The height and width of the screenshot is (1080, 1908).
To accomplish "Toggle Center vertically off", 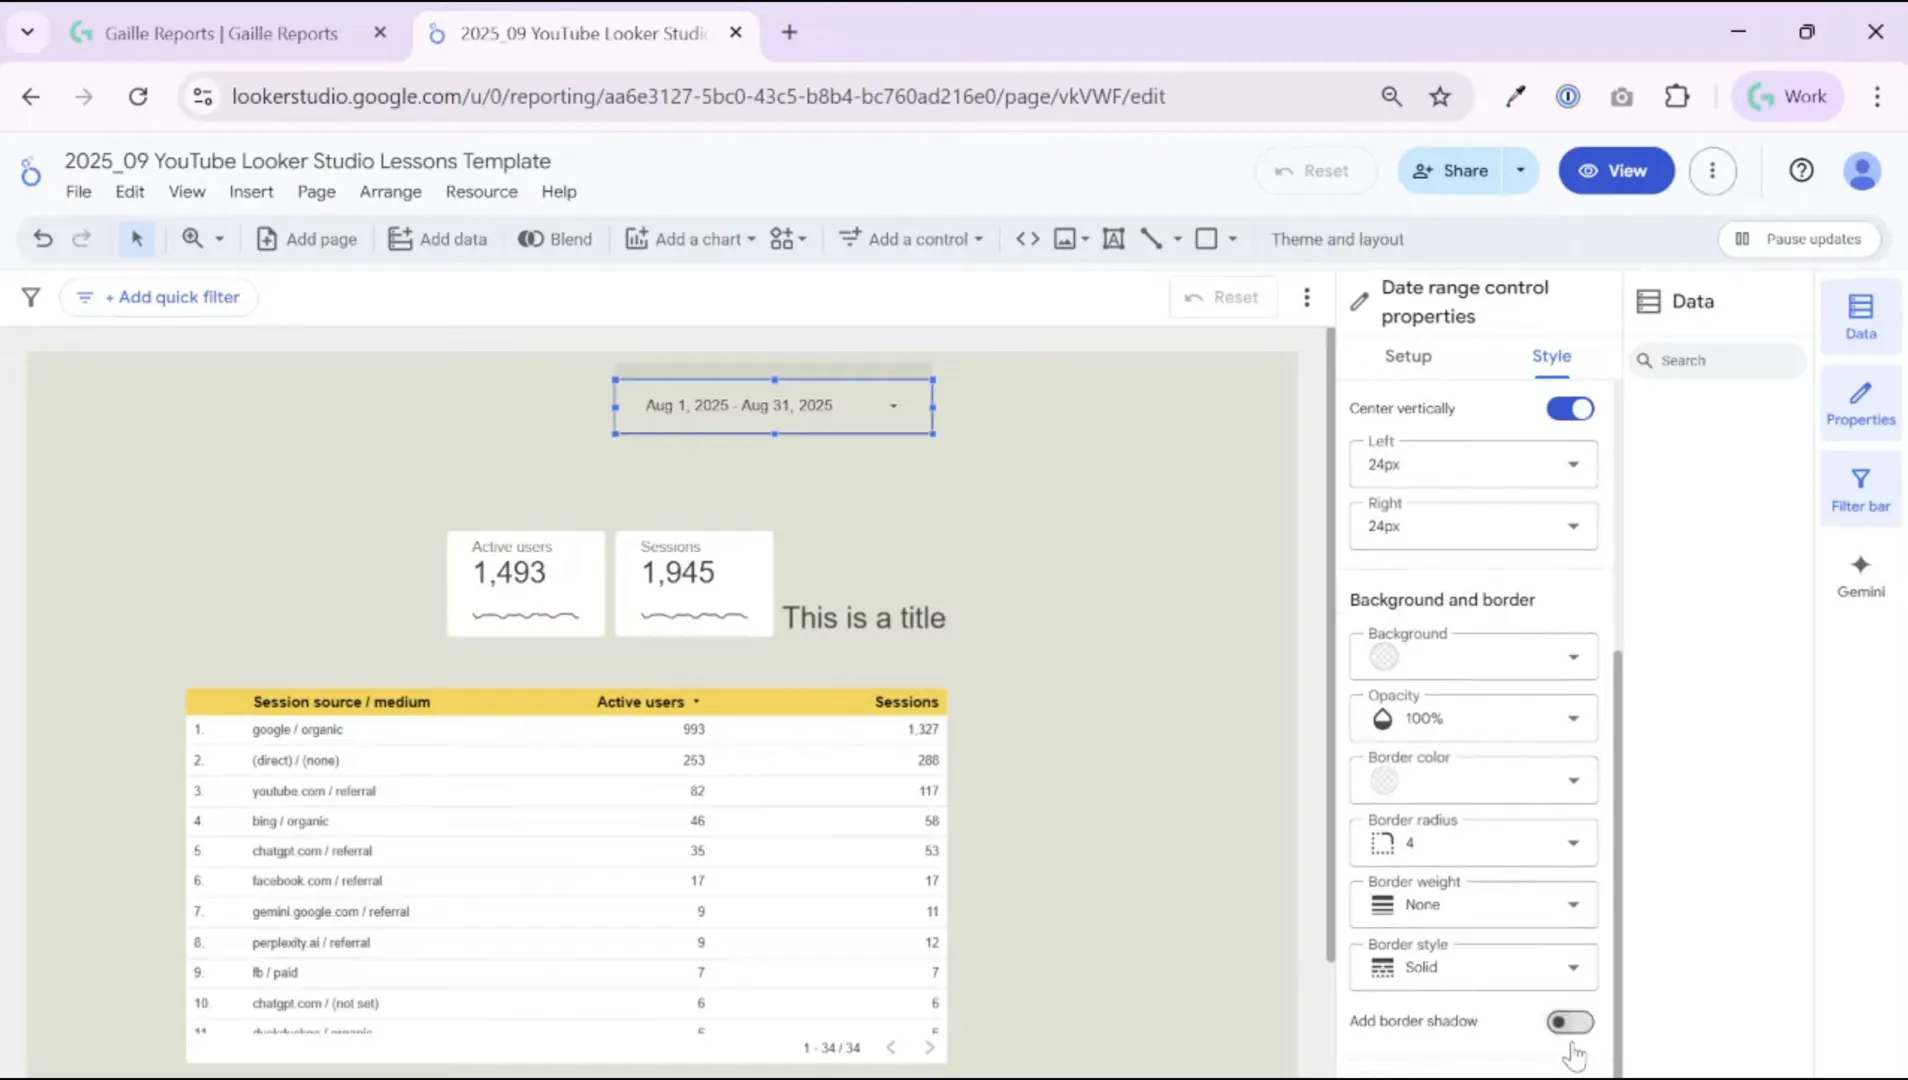I will [x=1569, y=408].
